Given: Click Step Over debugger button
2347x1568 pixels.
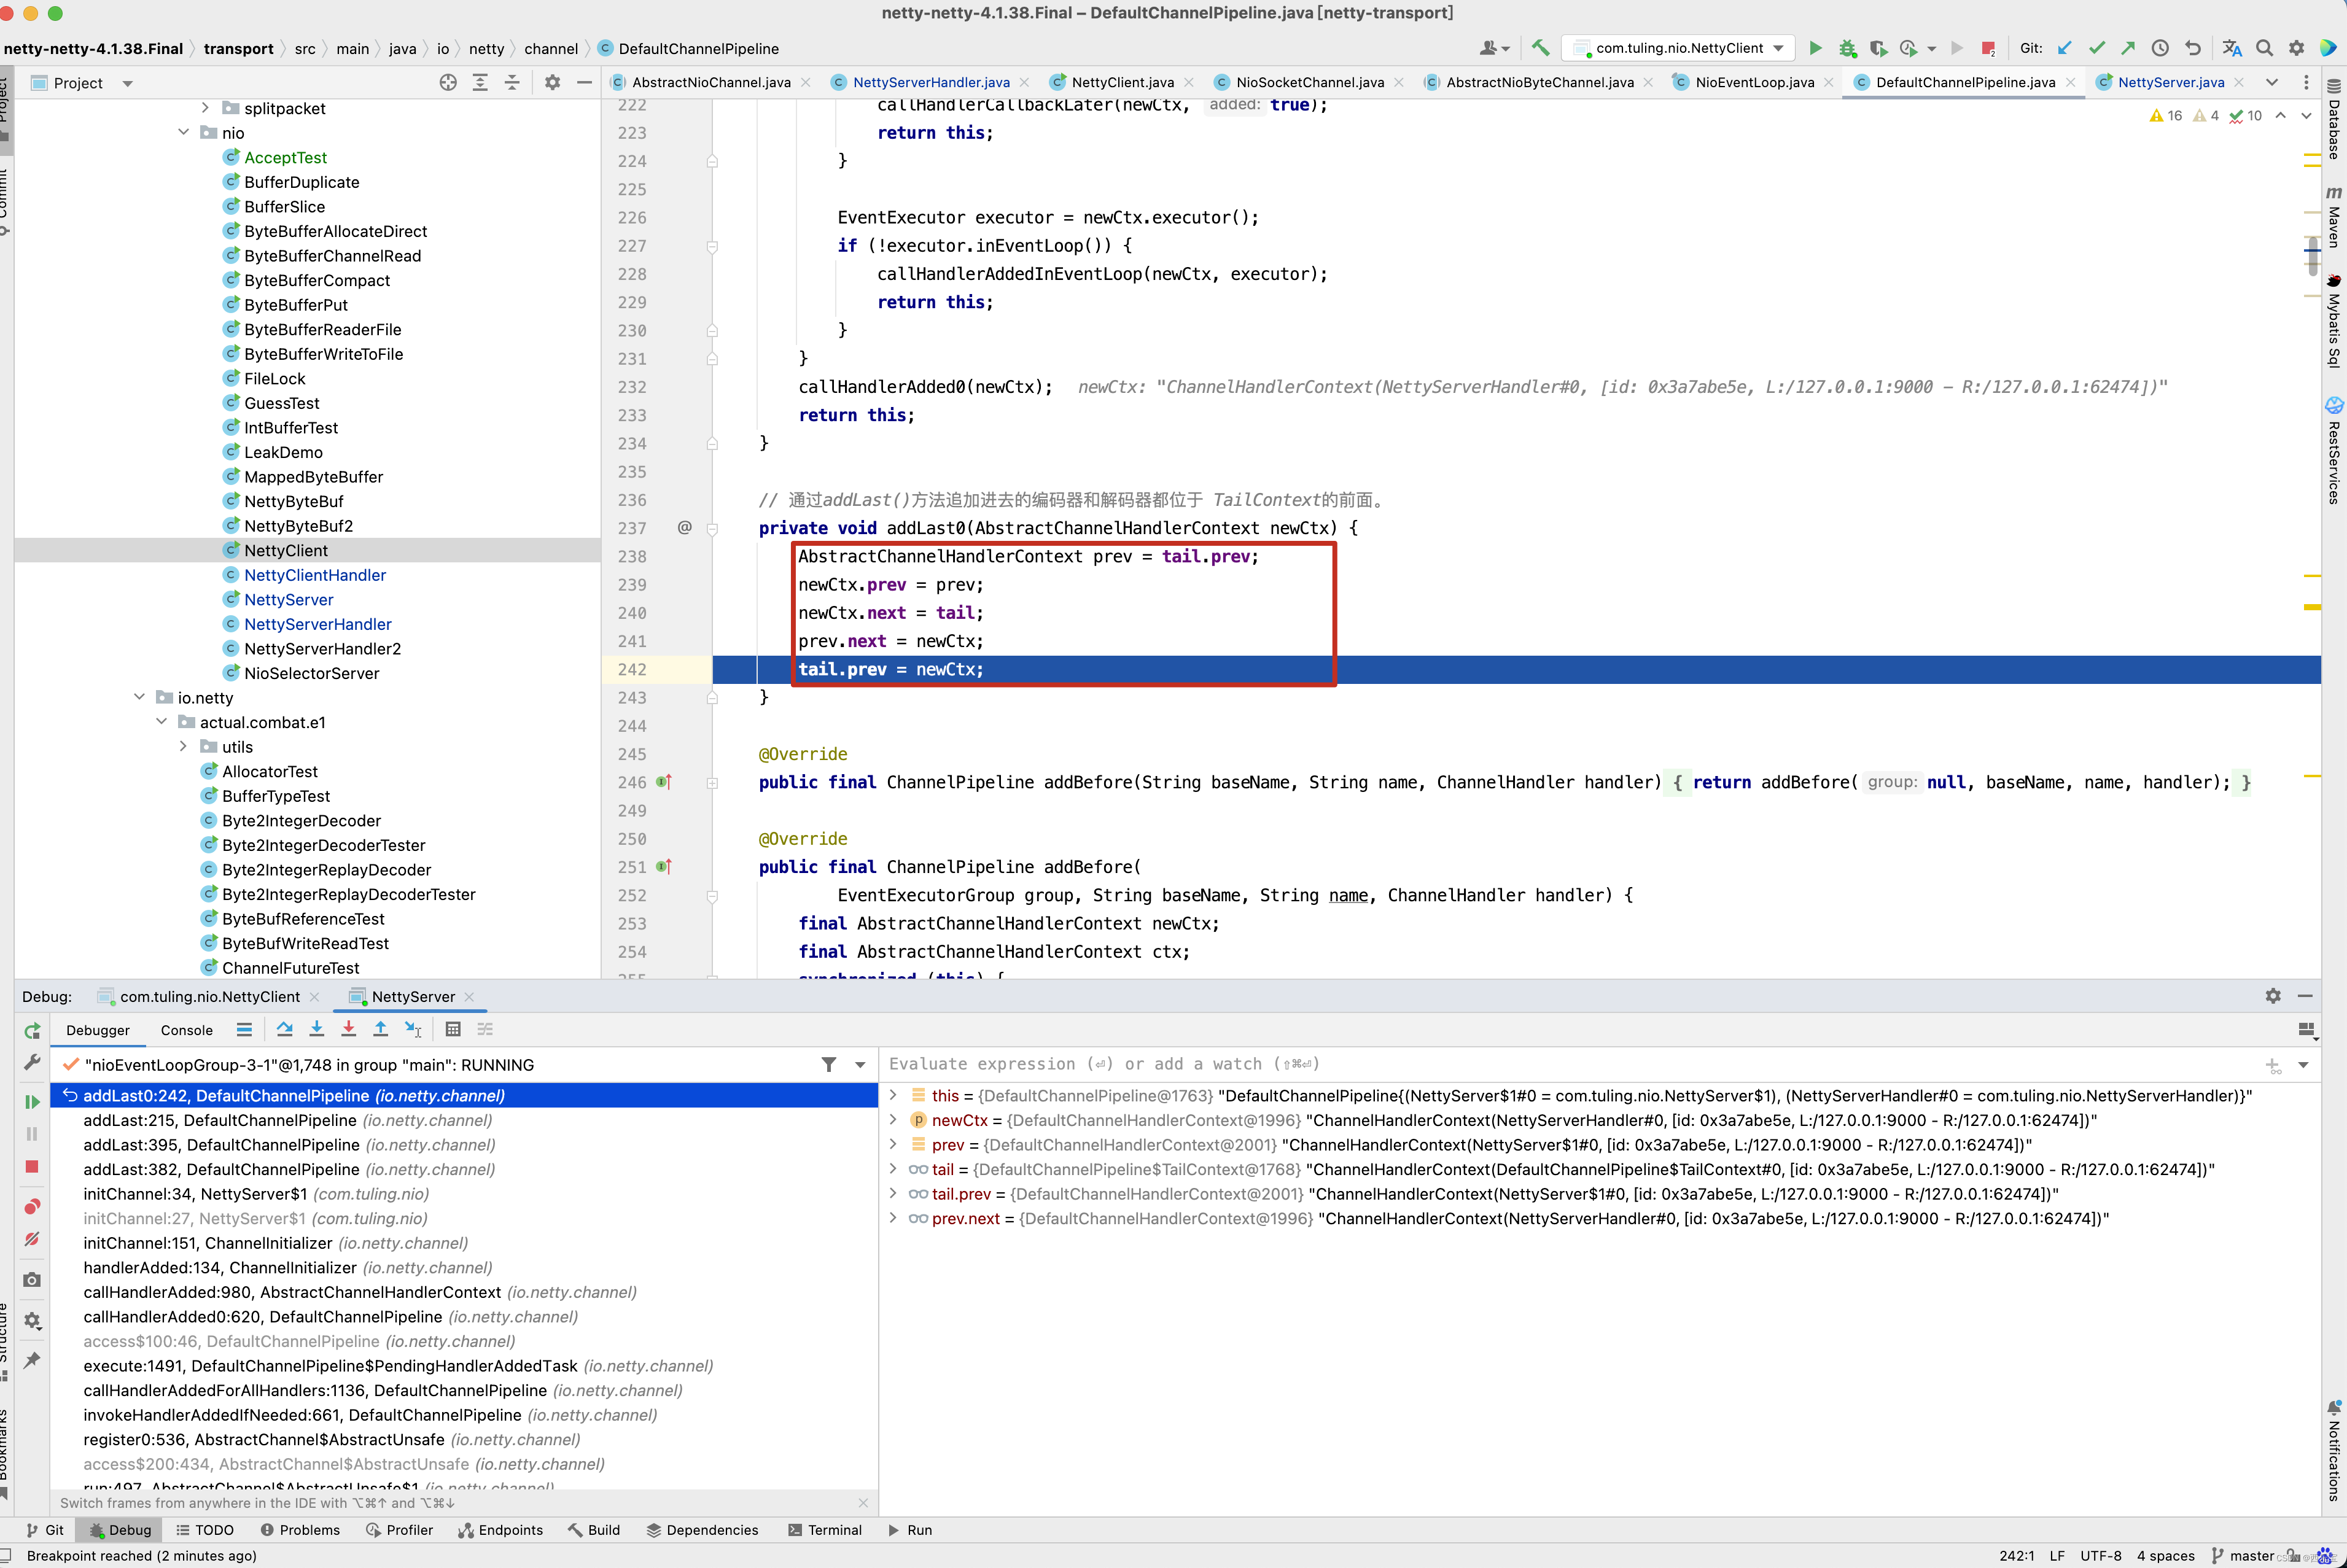Looking at the screenshot, I should click(x=284, y=1029).
